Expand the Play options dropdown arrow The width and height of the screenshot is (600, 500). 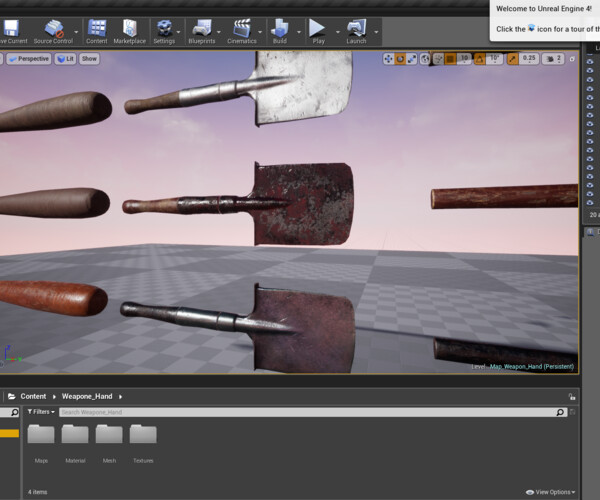pyautogui.click(x=338, y=32)
